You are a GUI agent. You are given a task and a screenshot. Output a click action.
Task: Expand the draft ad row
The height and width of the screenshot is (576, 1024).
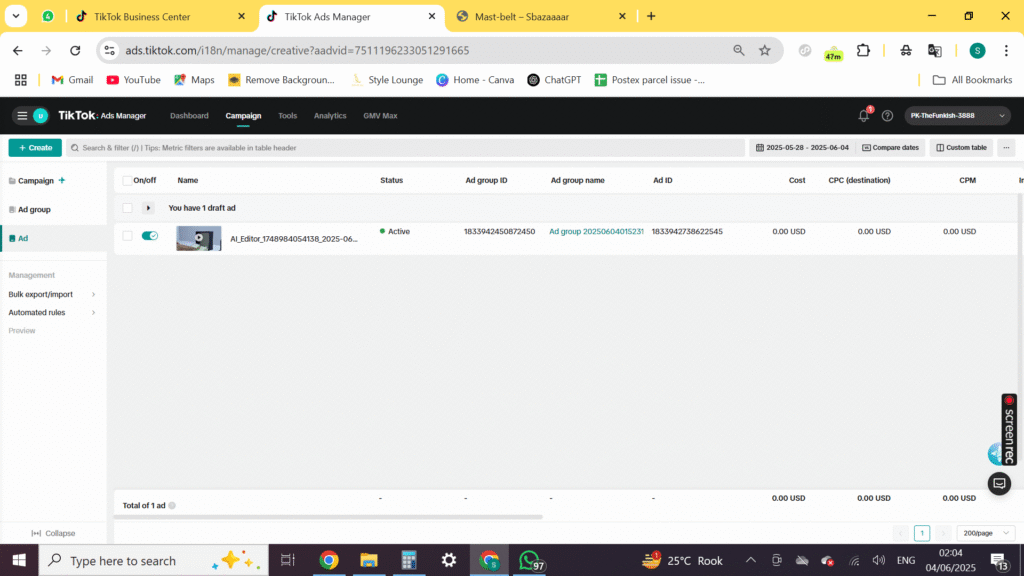click(x=149, y=208)
